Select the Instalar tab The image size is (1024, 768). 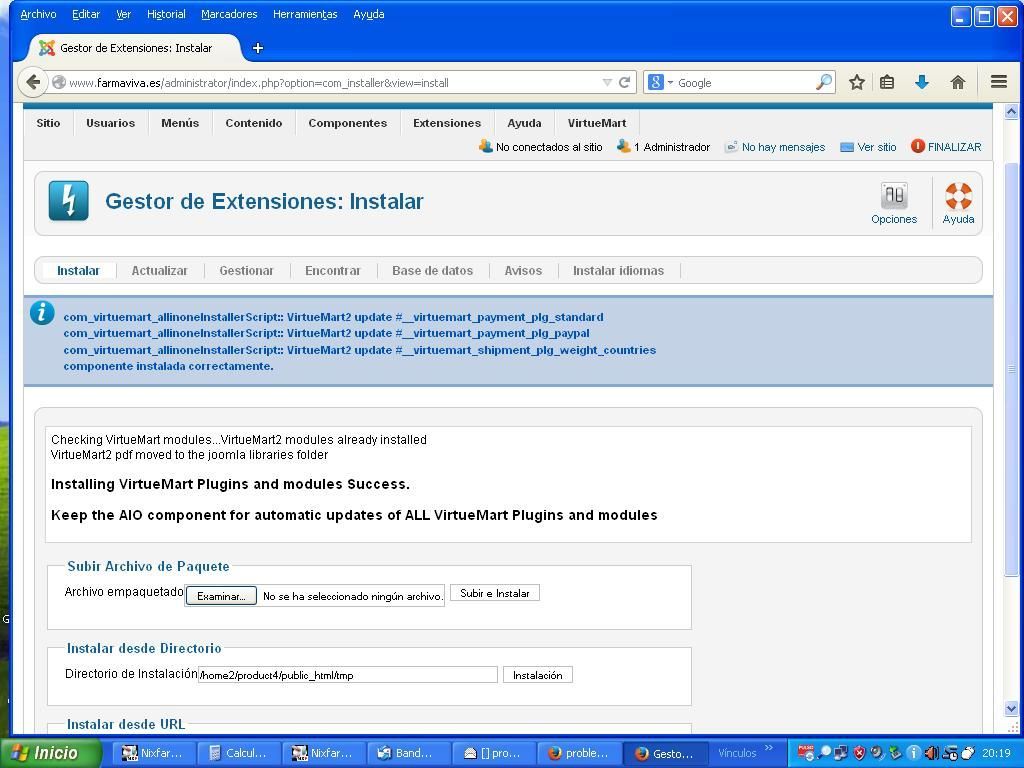point(78,270)
